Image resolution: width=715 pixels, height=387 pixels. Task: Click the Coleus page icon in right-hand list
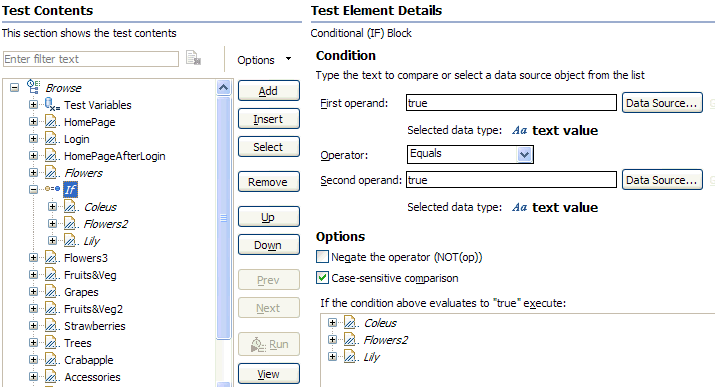[350, 323]
